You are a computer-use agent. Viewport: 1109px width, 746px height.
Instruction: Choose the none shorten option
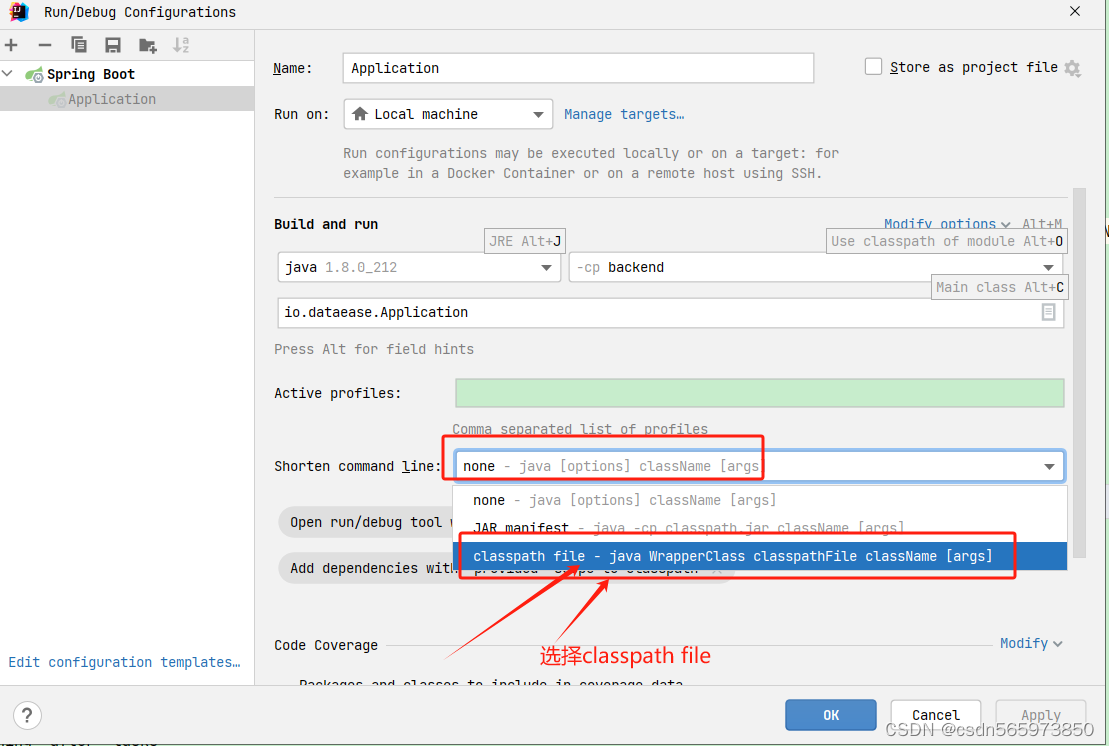(760, 500)
